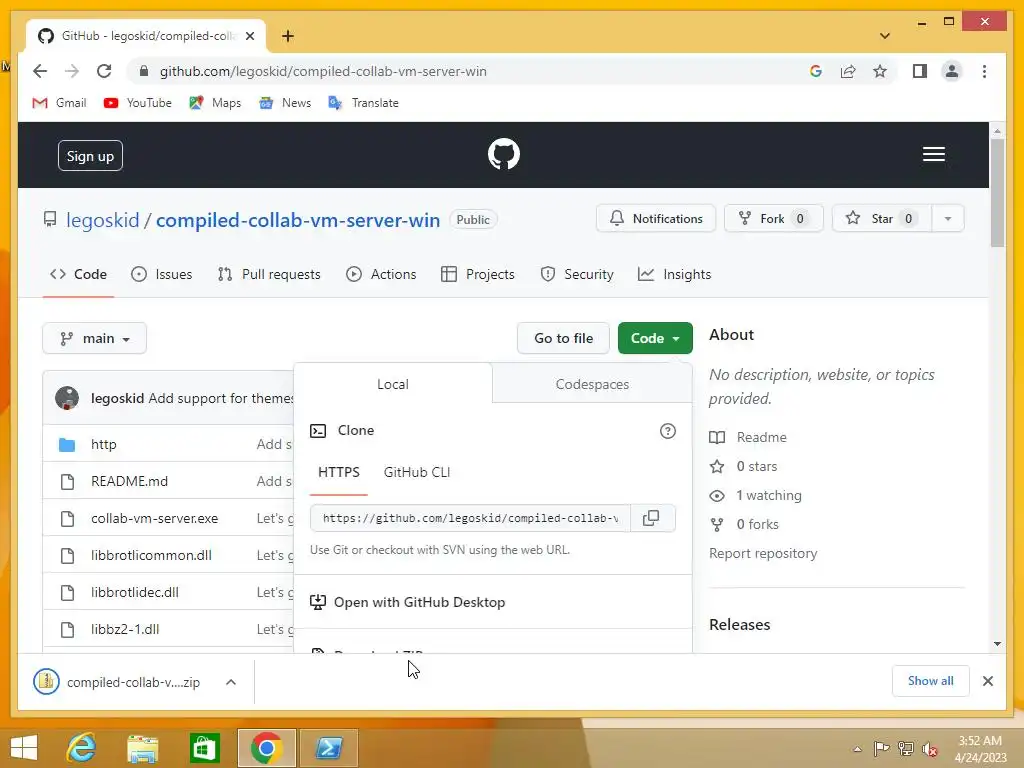Image resolution: width=1024 pixels, height=768 pixels.
Task: Click the Chrome back arrow
Action: click(40, 71)
